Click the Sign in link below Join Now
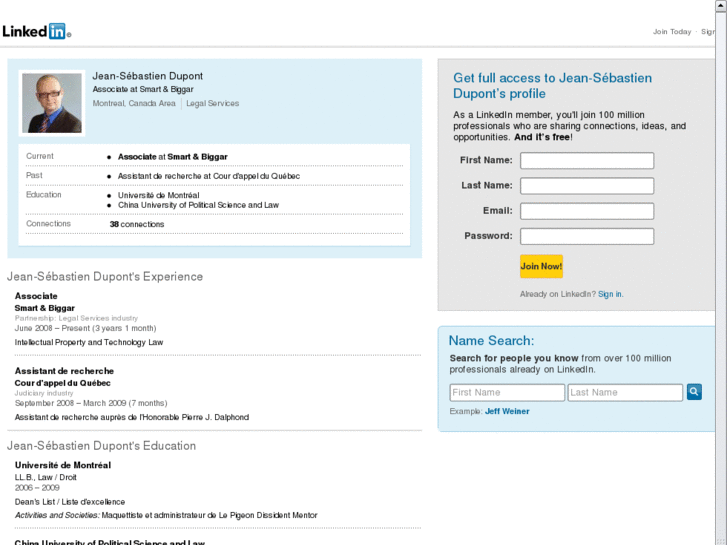This screenshot has height=545, width=727. pos(610,294)
